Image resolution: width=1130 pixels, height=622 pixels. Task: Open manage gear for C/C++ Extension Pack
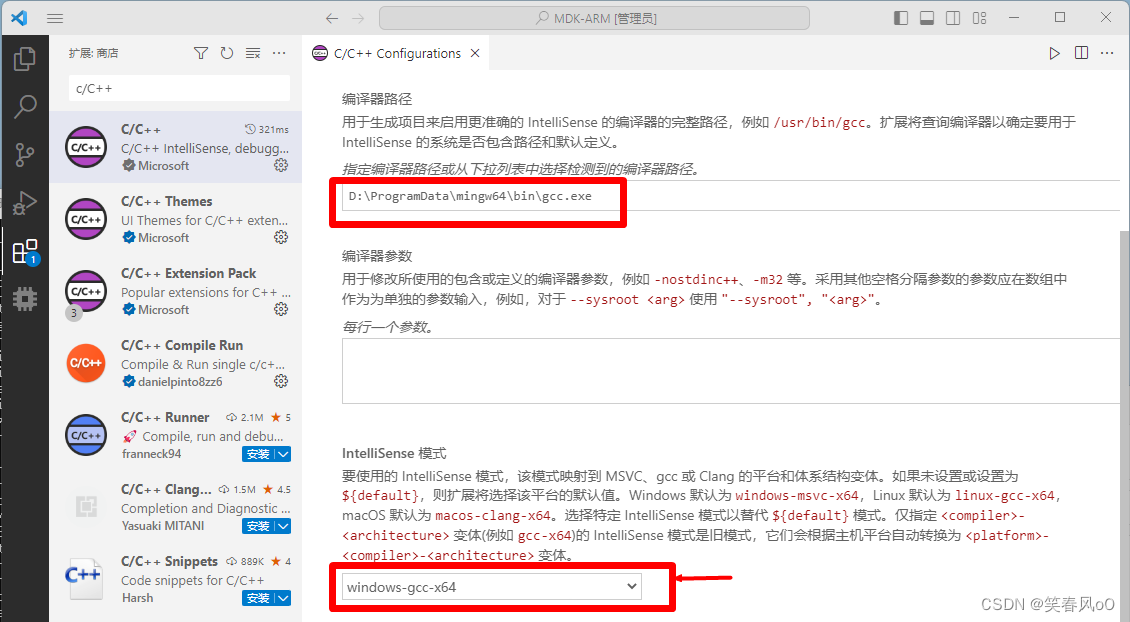pos(281,309)
